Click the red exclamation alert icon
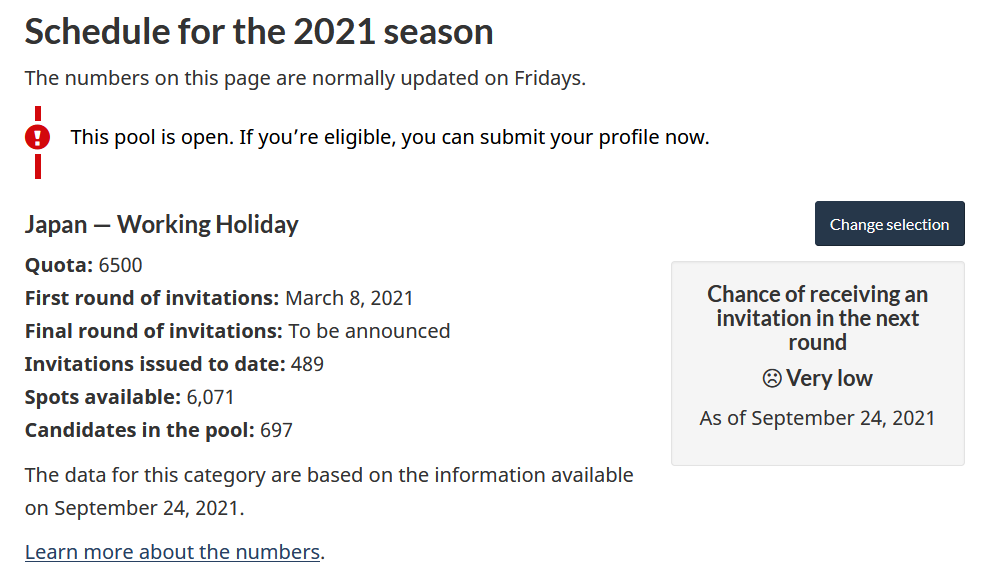Image resolution: width=989 pixels, height=583 pixels. [37, 137]
